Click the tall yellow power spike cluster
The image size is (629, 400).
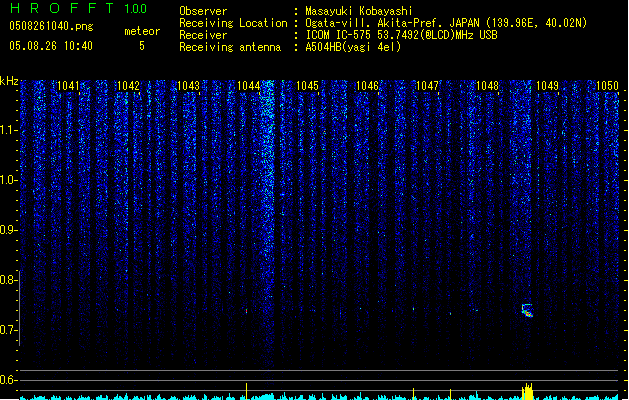click(528, 391)
